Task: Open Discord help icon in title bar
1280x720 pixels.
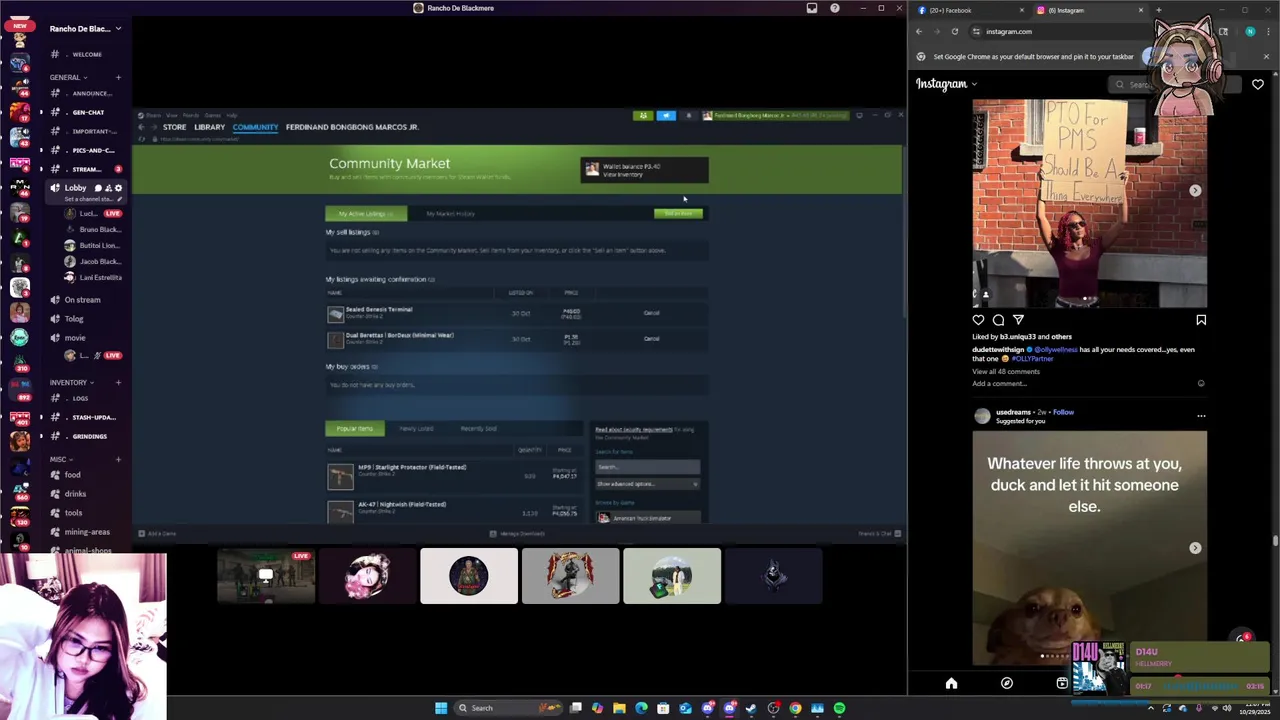Action: 835,8
